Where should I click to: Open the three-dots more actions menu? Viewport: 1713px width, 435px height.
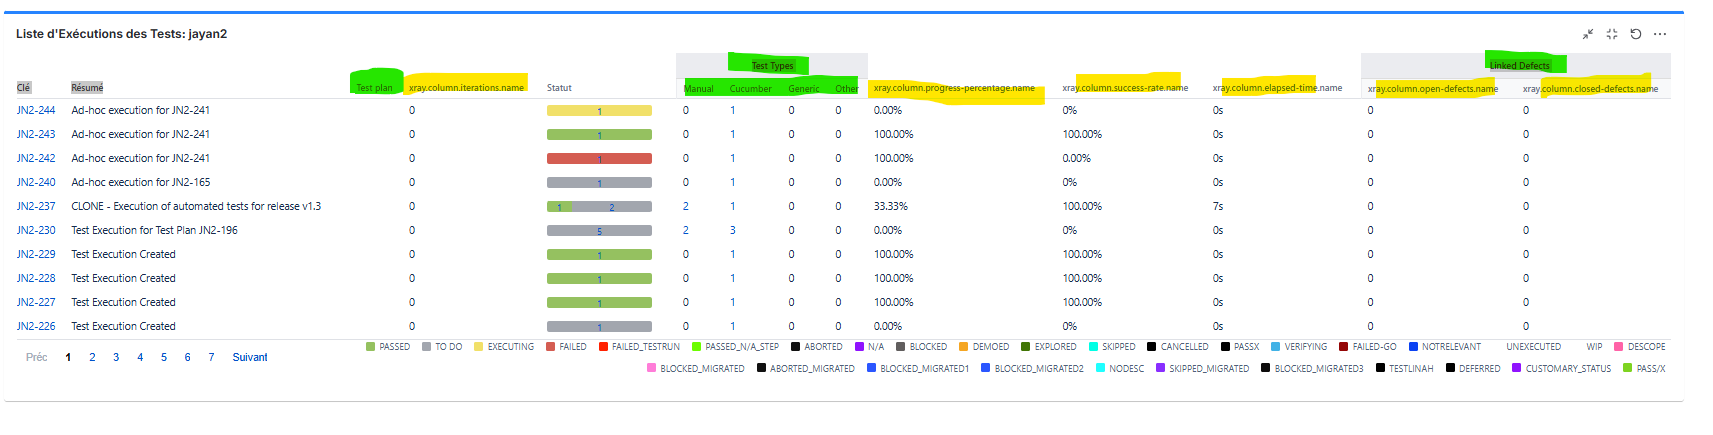point(1660,34)
